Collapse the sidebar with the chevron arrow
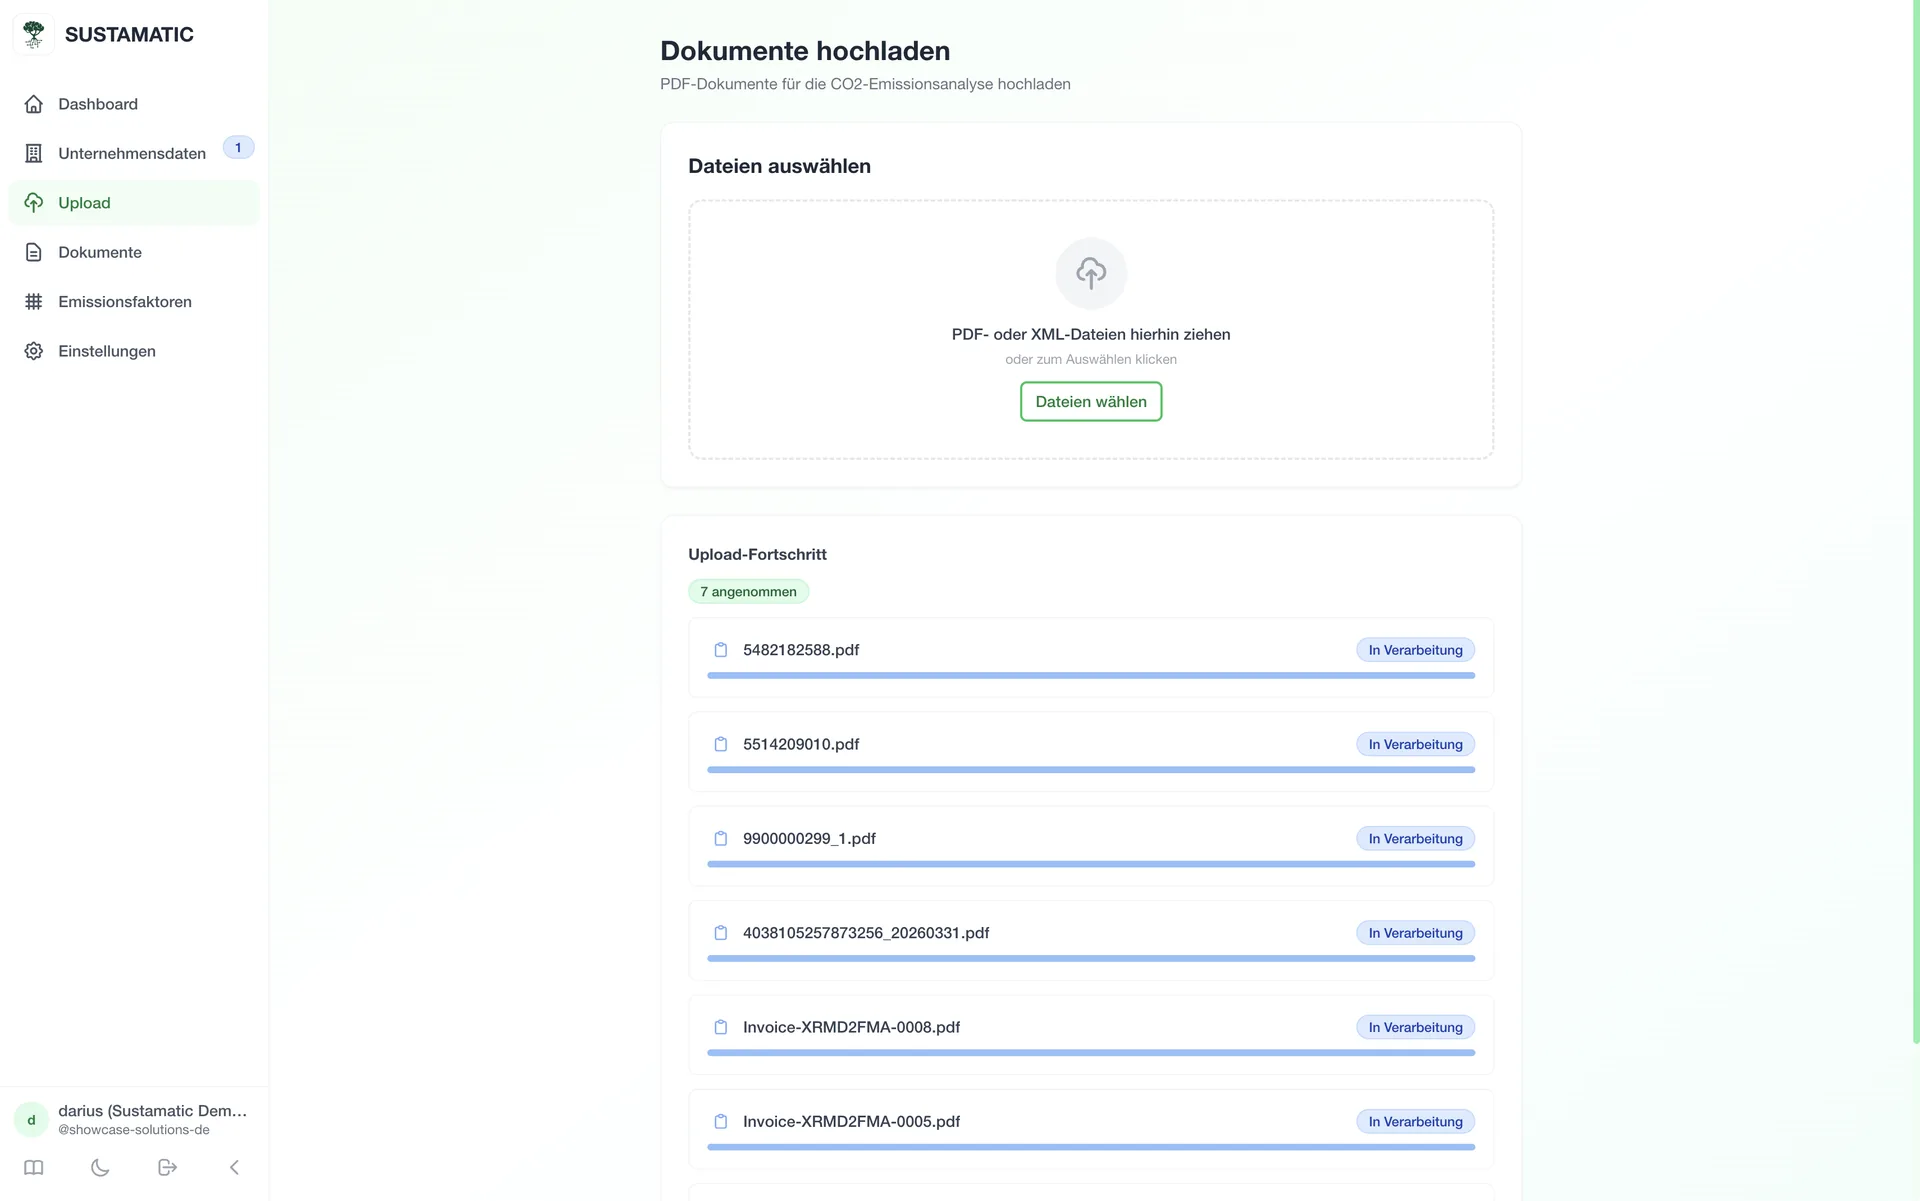The image size is (1920, 1201). 234,1167
